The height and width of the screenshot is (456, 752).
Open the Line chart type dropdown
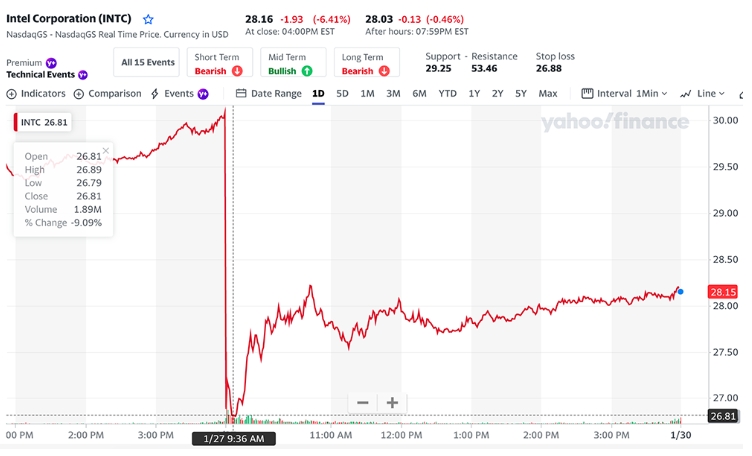[x=703, y=94]
